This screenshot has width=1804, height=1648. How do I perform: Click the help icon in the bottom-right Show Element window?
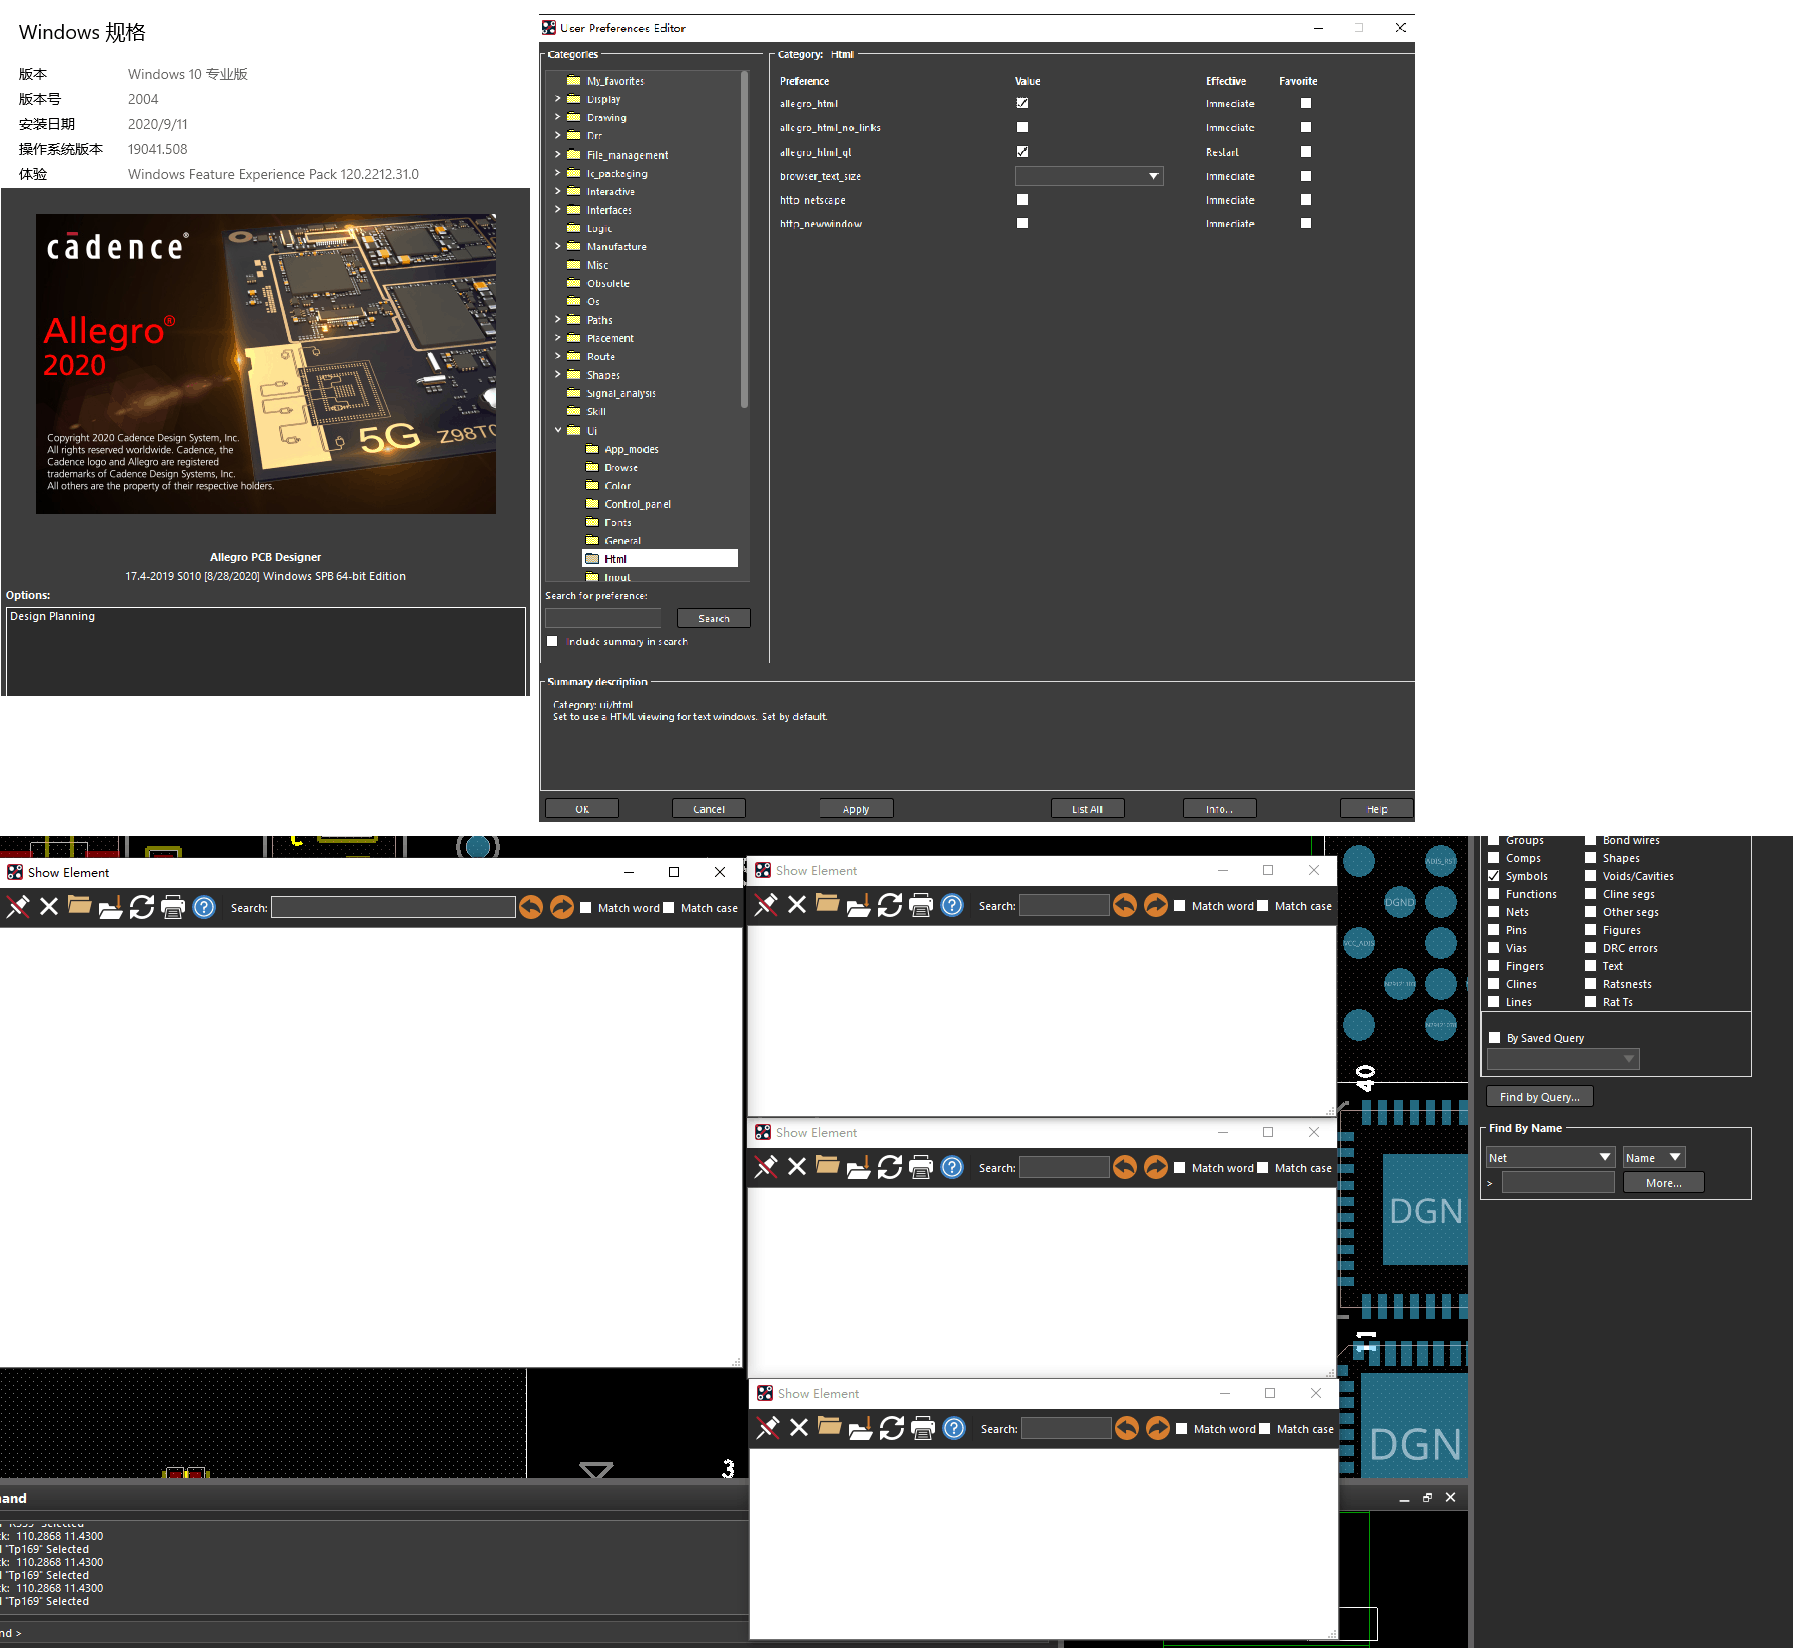pyautogui.click(x=954, y=1428)
